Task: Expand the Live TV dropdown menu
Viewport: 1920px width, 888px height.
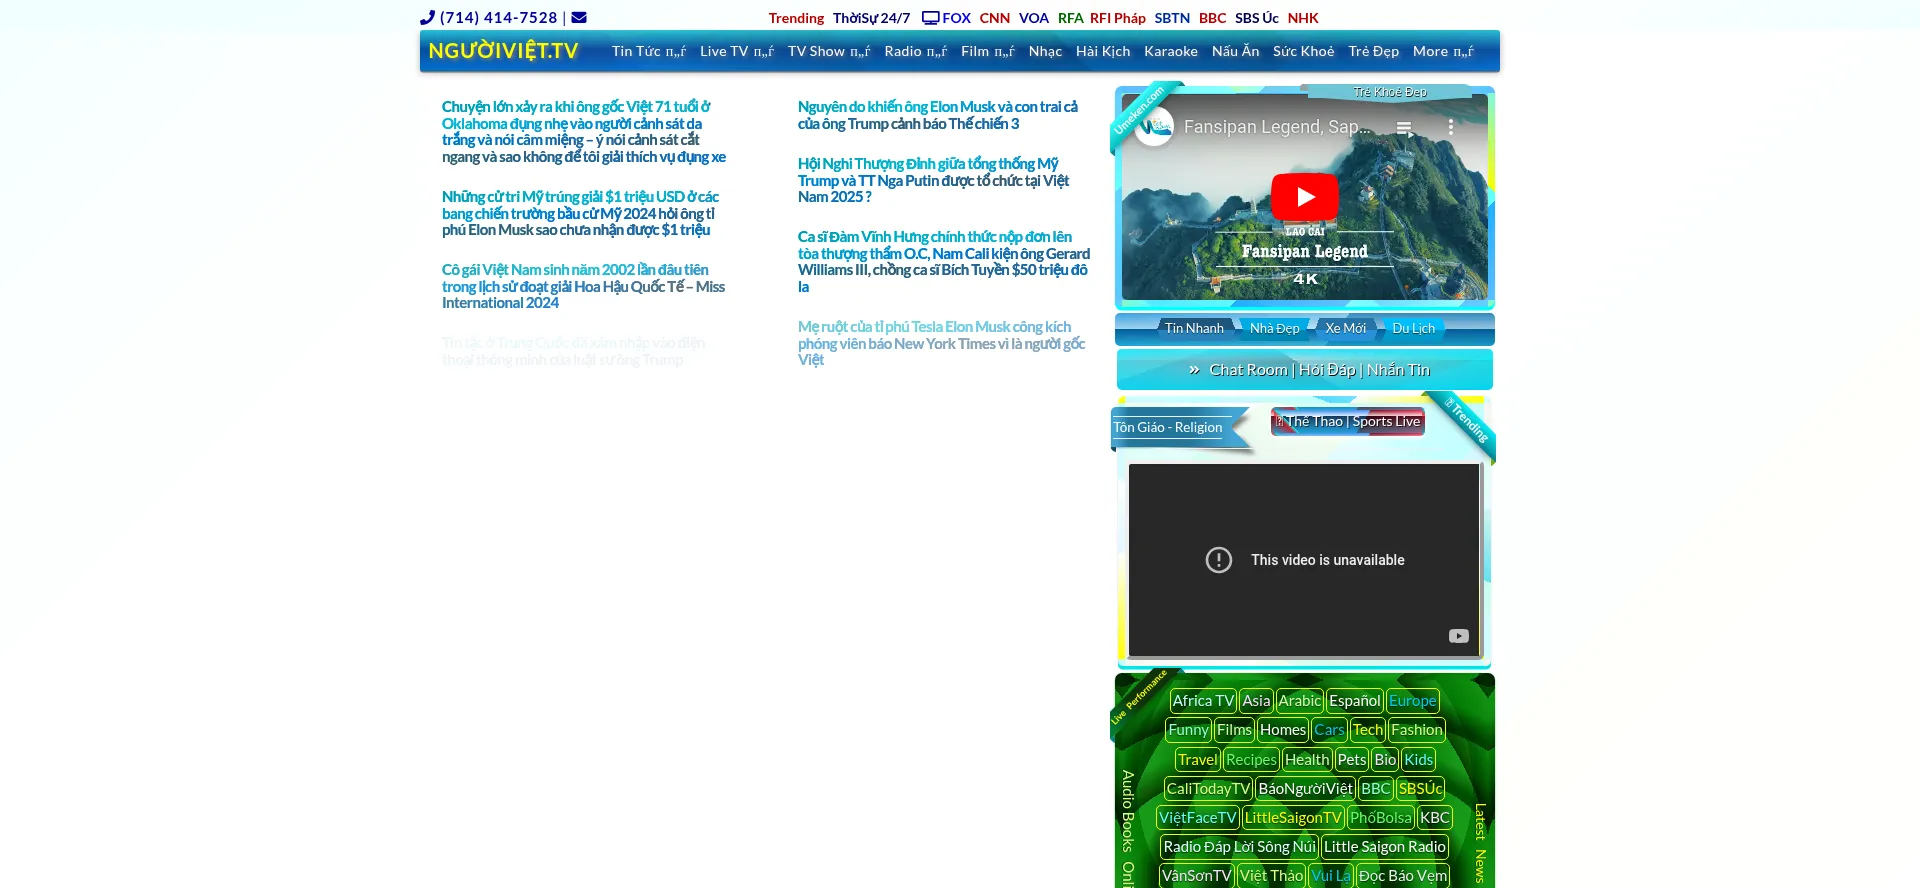Action: point(736,51)
